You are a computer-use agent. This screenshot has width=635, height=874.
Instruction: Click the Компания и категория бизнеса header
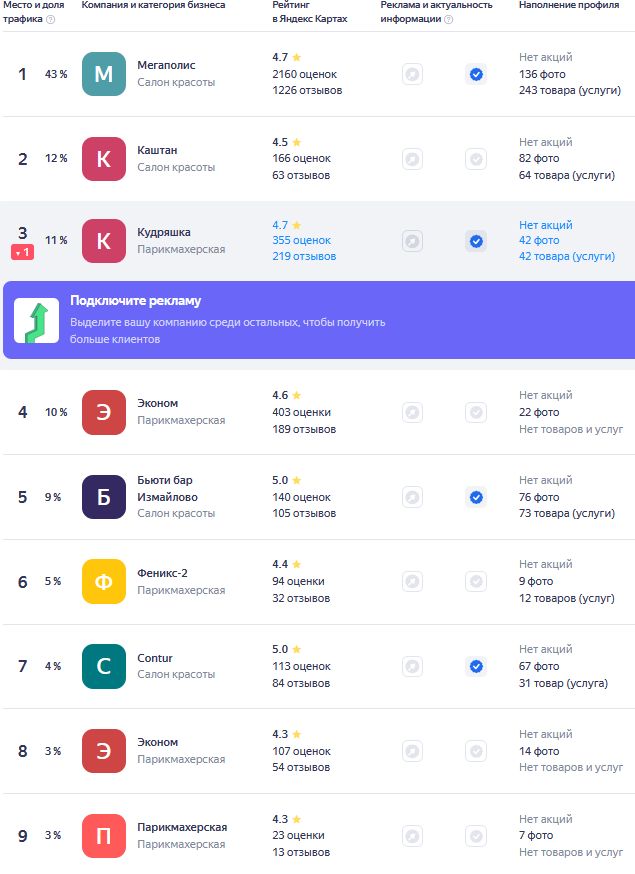[153, 5]
